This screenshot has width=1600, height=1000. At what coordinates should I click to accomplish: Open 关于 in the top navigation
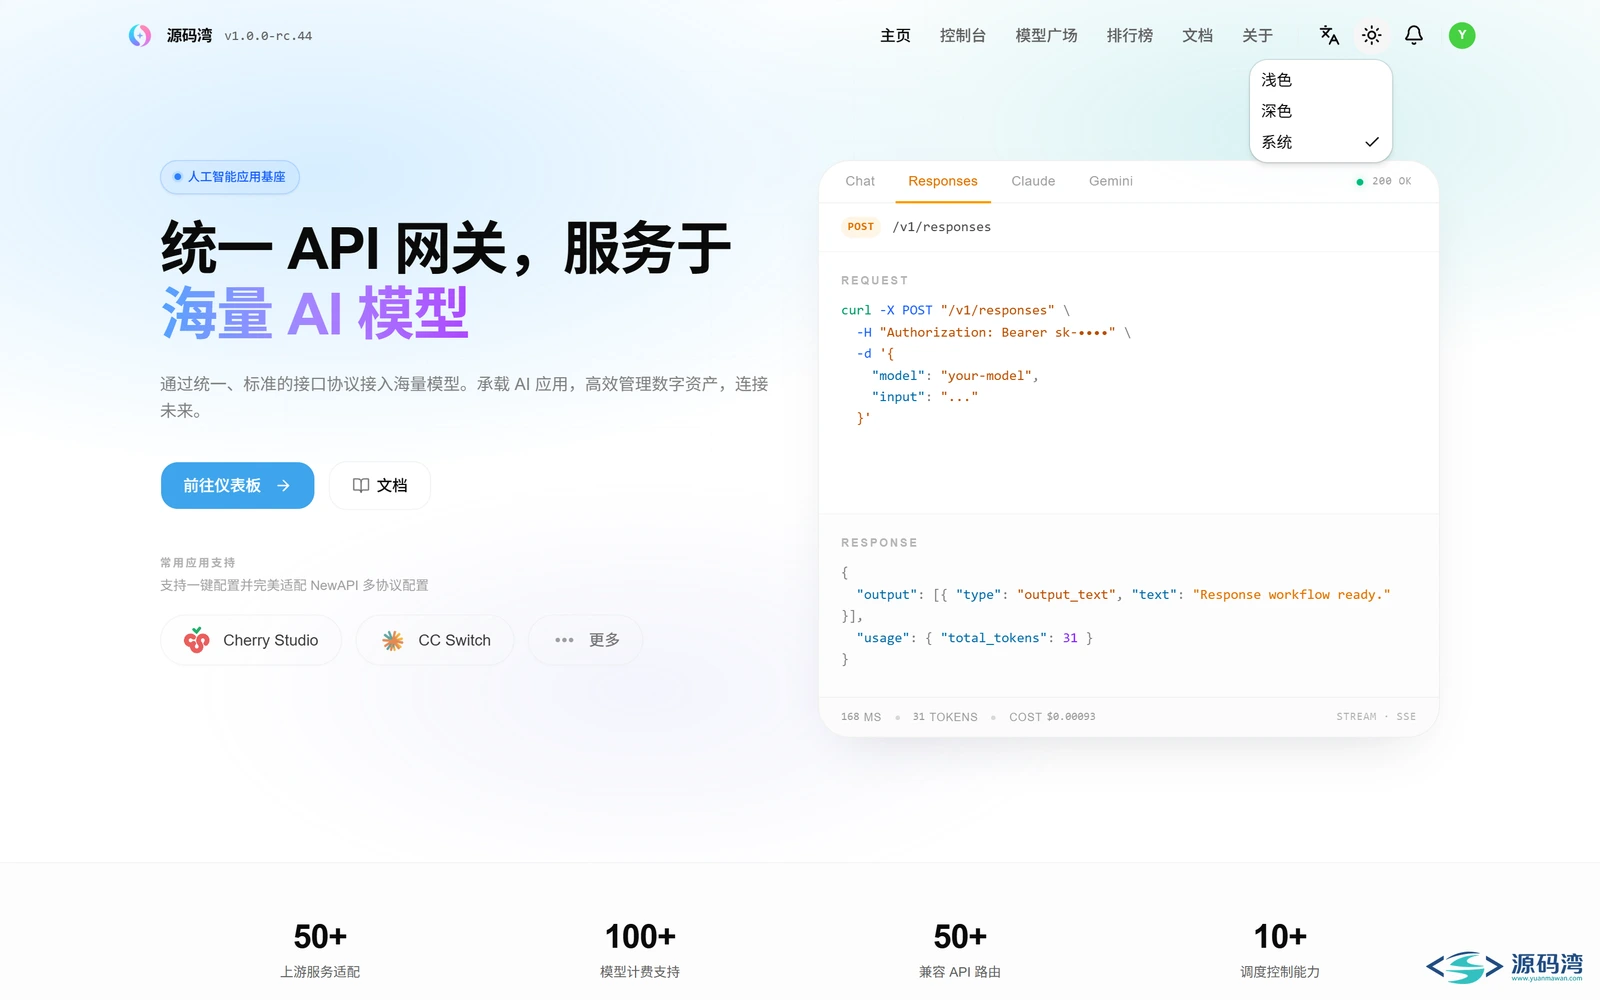(x=1257, y=36)
